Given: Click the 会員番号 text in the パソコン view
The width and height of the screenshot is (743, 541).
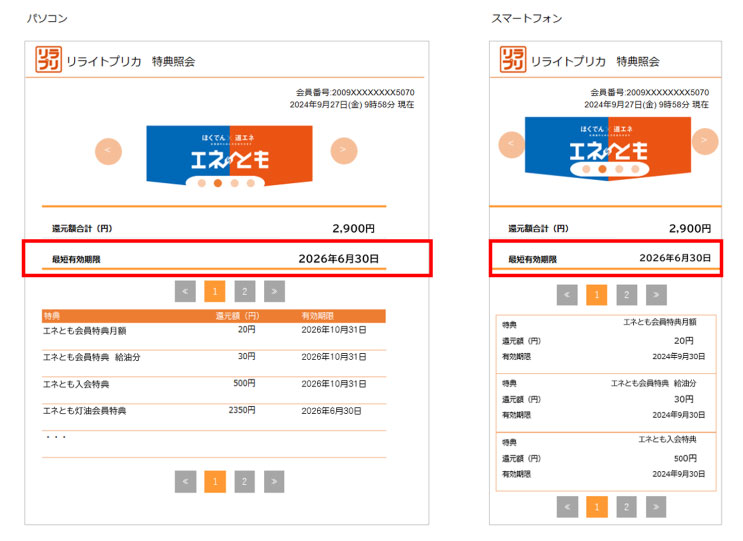Looking at the screenshot, I should [355, 92].
